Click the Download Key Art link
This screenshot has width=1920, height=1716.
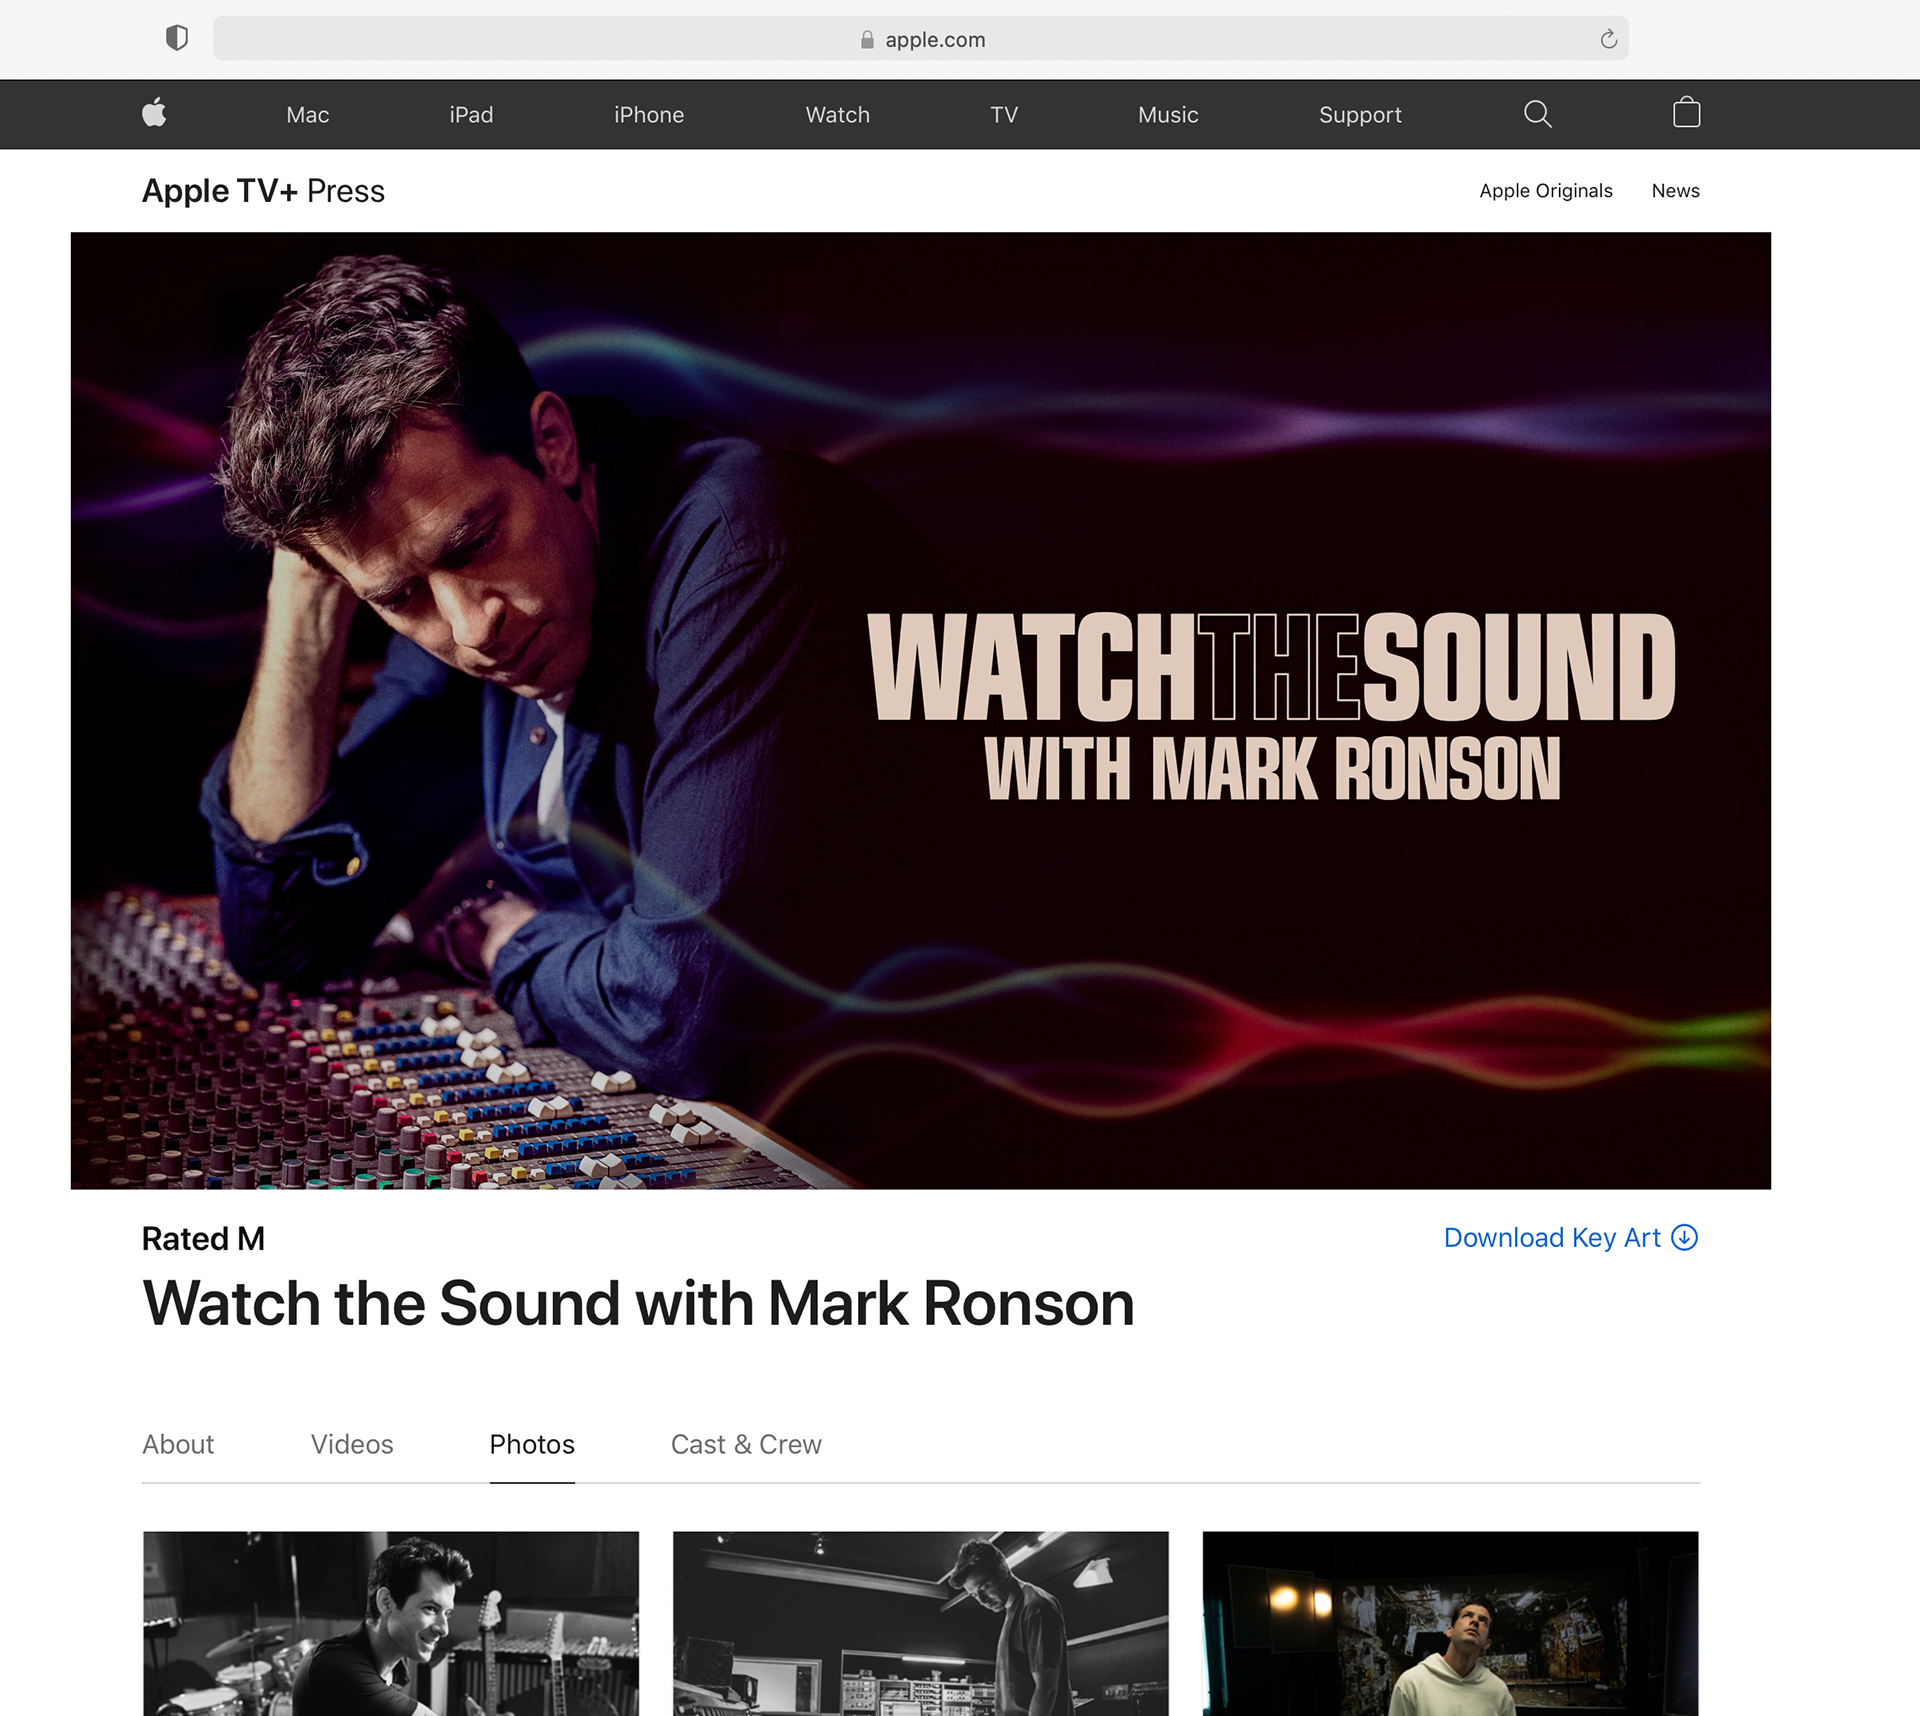point(1571,1238)
